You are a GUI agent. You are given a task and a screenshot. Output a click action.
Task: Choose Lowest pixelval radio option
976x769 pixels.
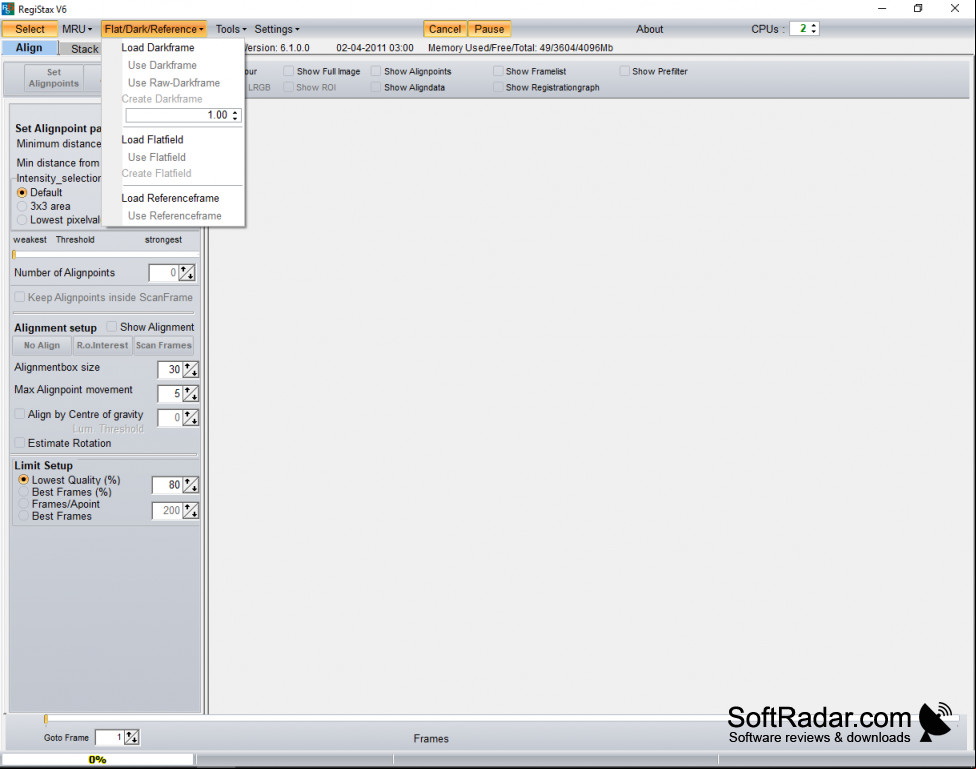[x=22, y=220]
